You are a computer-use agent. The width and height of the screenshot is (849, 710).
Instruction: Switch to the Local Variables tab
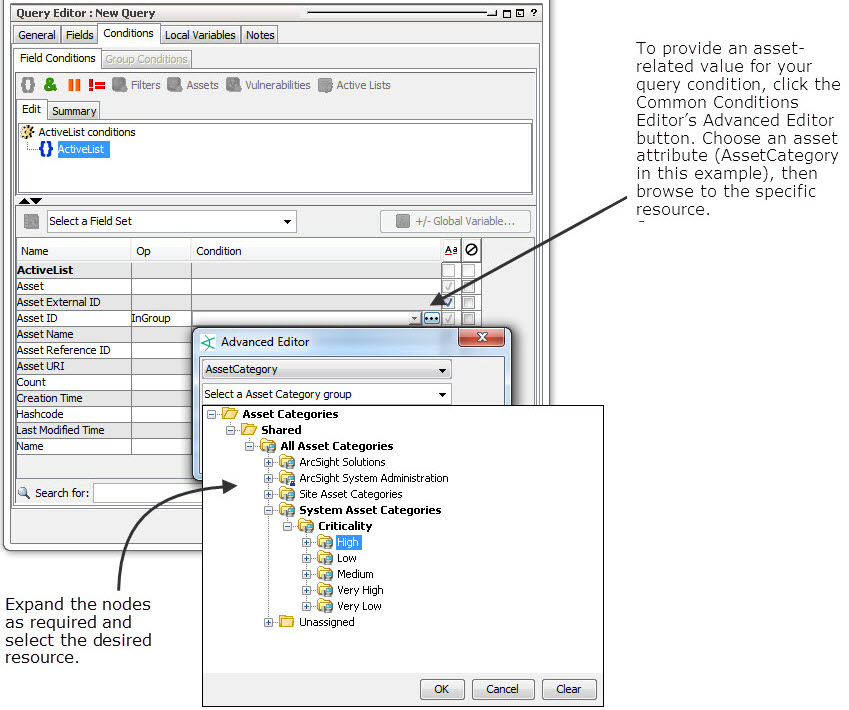point(199,34)
